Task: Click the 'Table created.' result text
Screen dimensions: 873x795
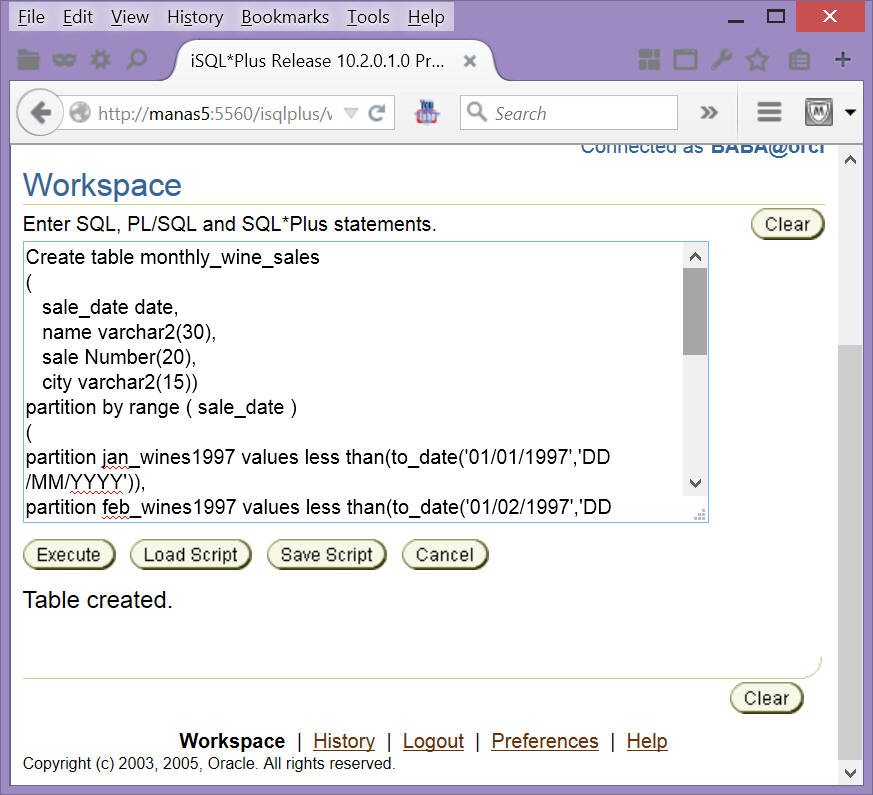Action: (x=97, y=600)
